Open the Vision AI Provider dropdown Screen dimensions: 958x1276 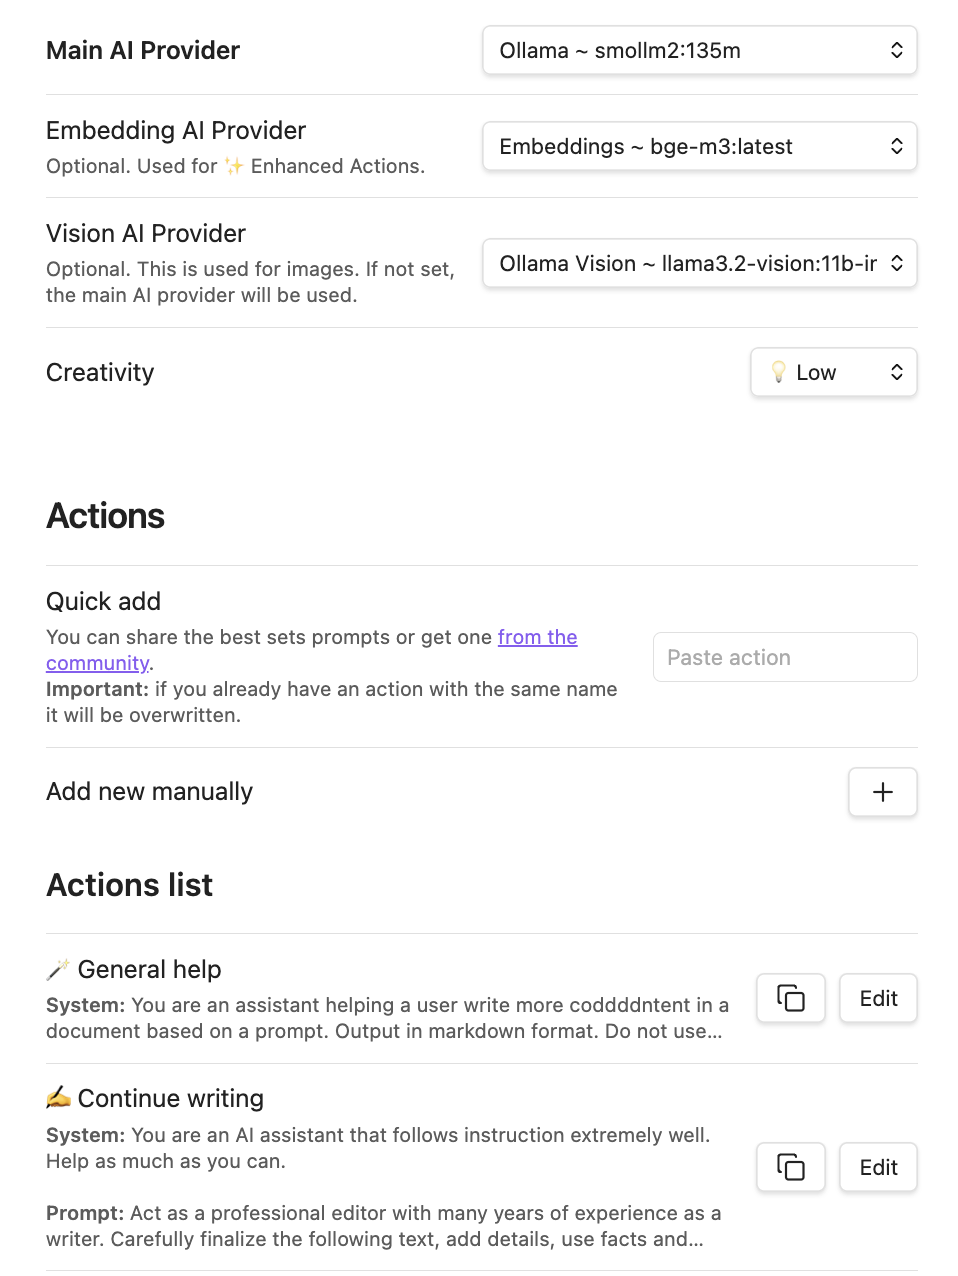[x=699, y=263]
